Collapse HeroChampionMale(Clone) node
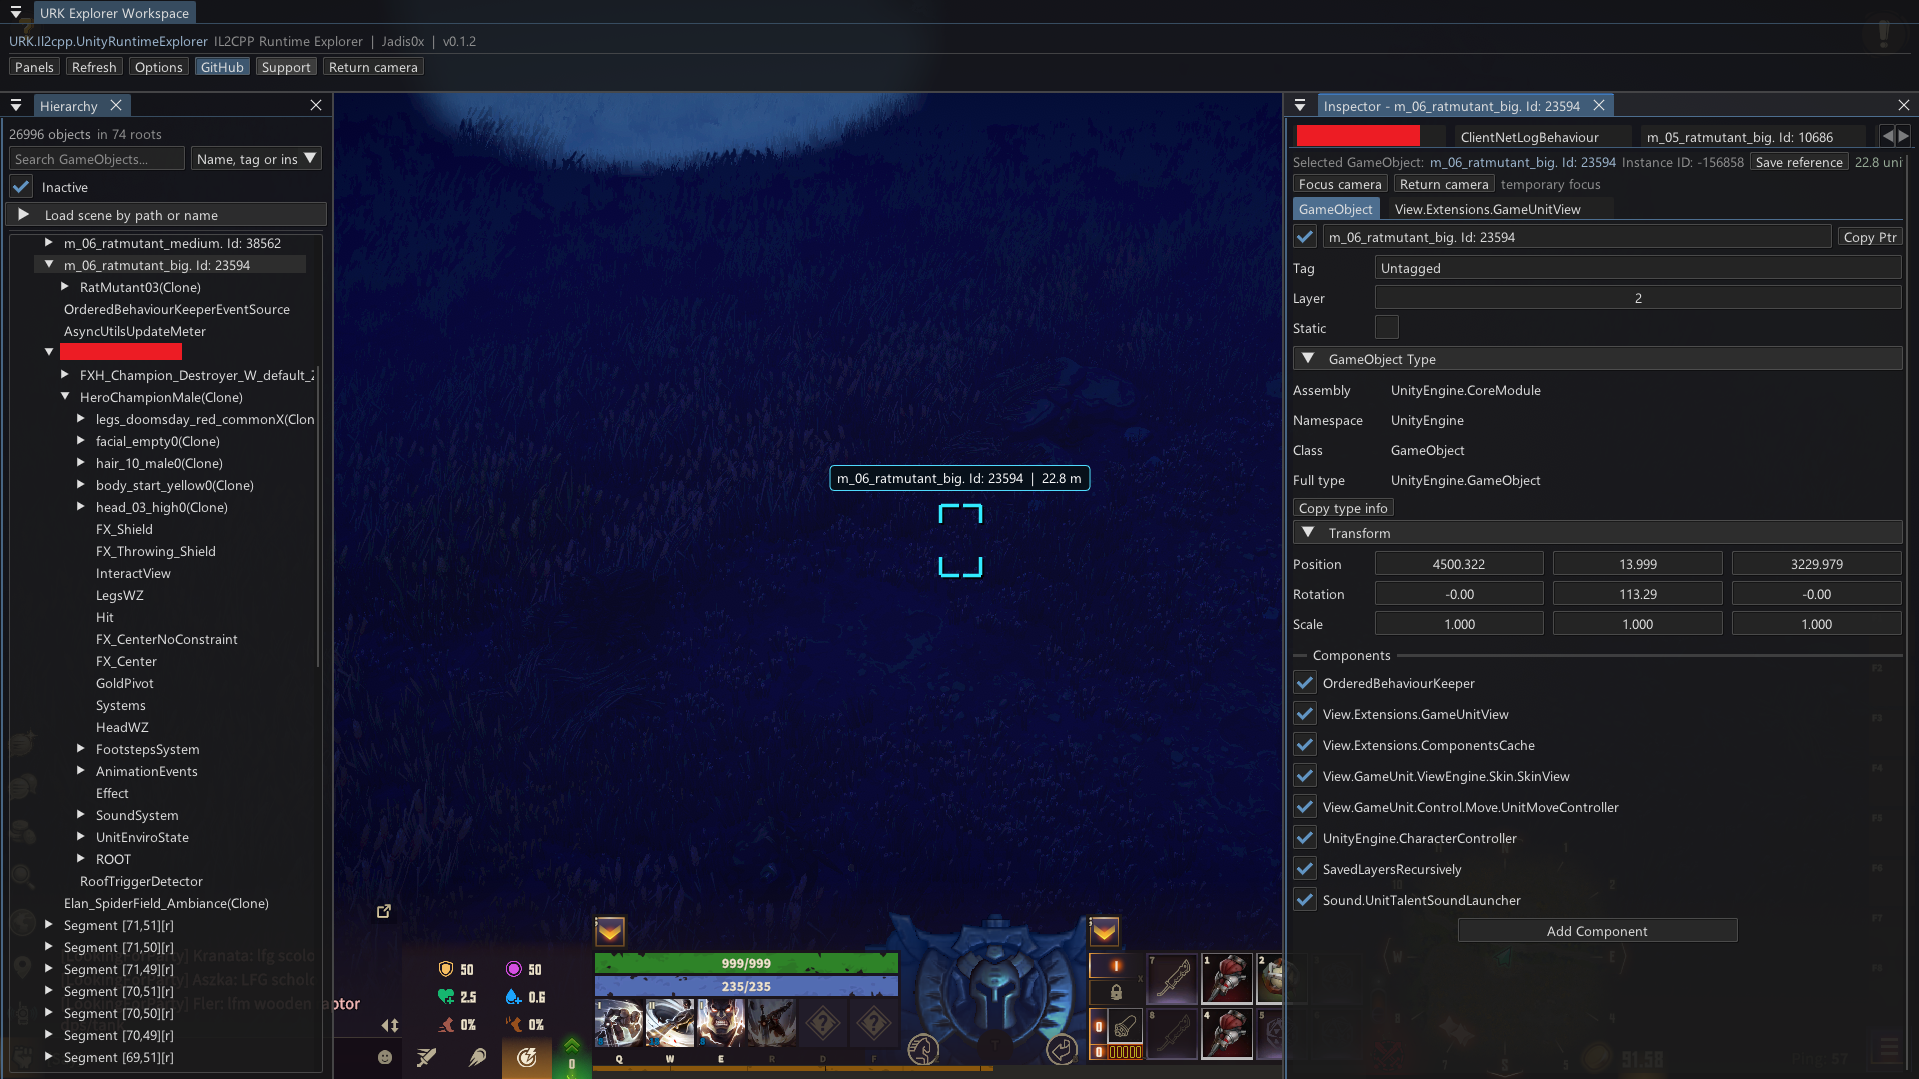 (x=65, y=397)
